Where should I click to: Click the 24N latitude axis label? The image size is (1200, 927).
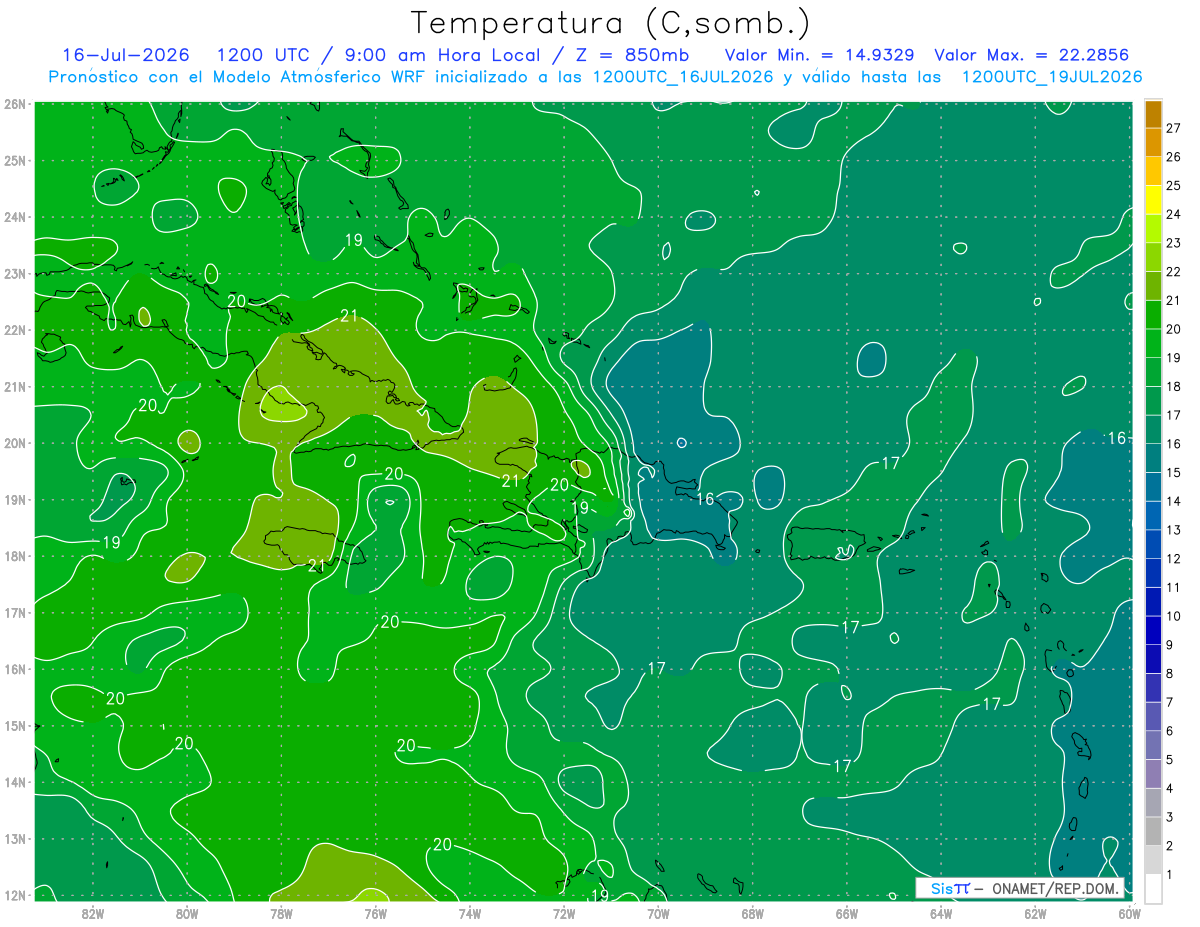(x=15, y=217)
